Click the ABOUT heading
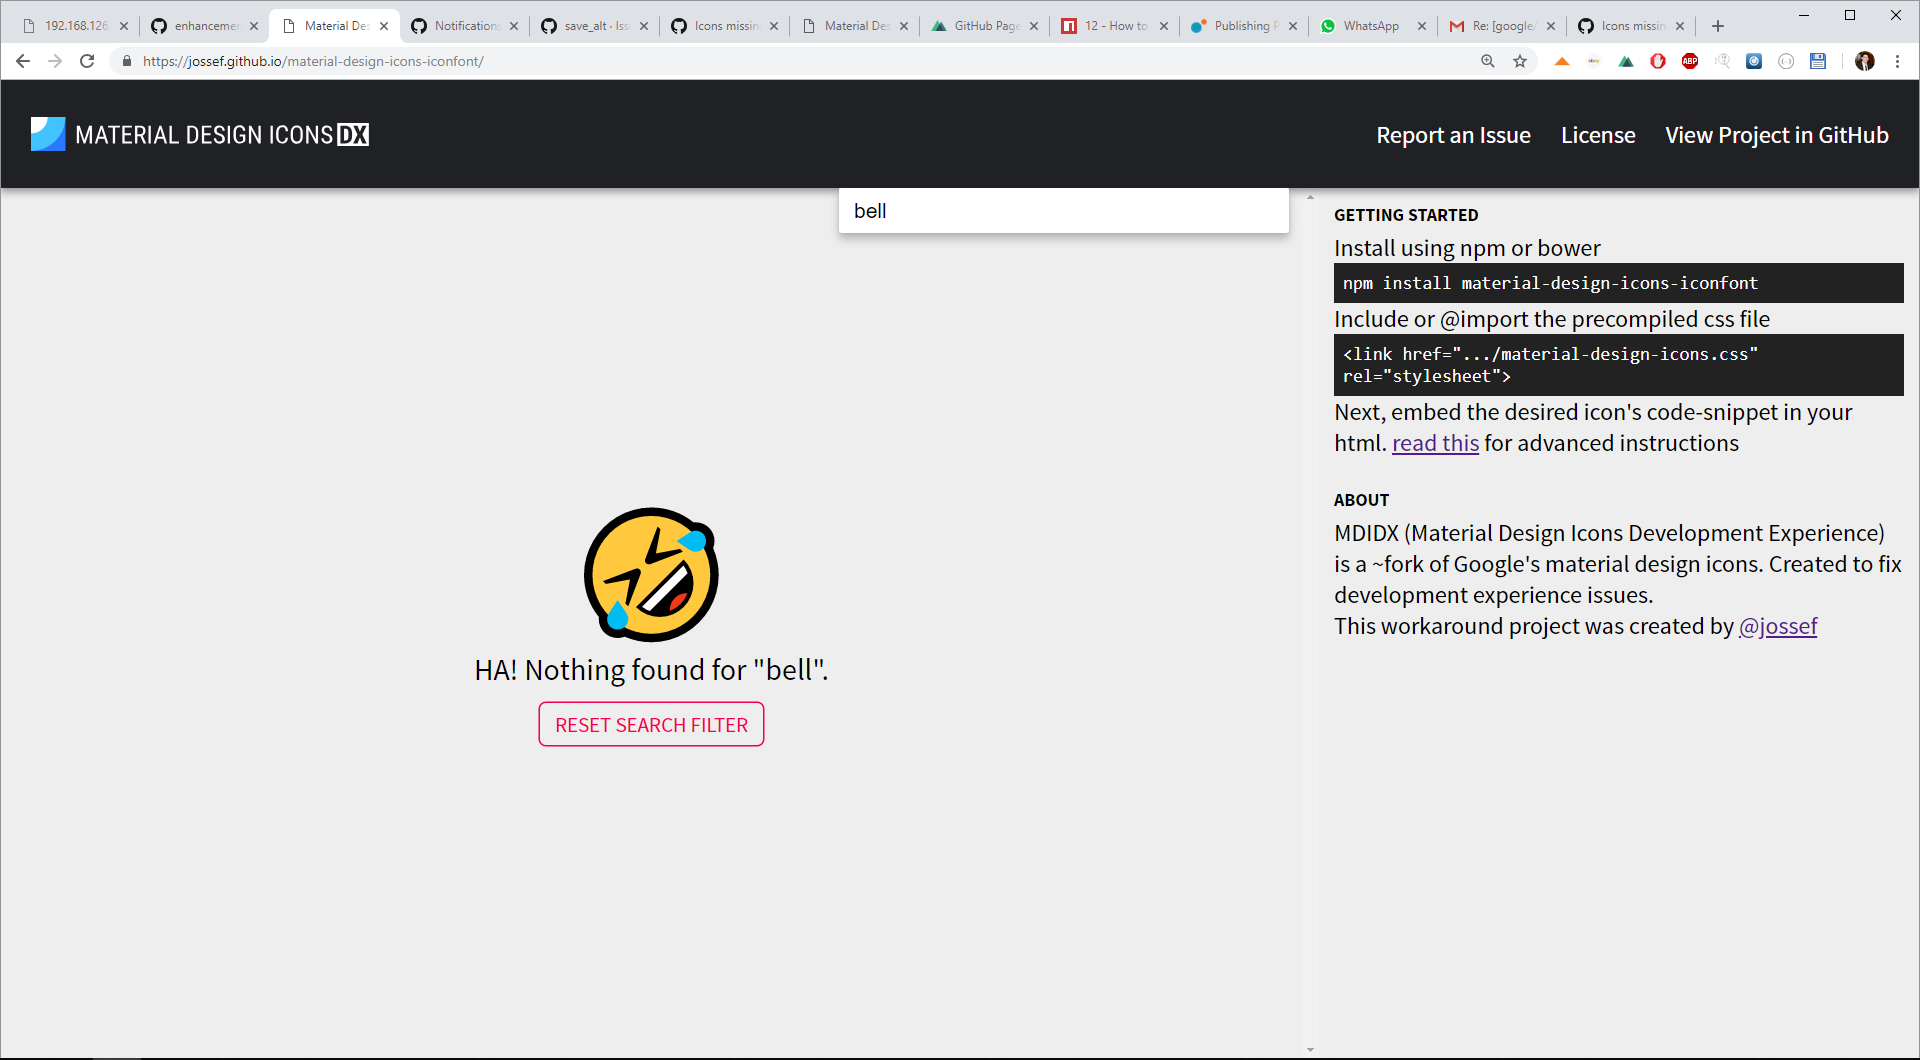 coord(1361,500)
